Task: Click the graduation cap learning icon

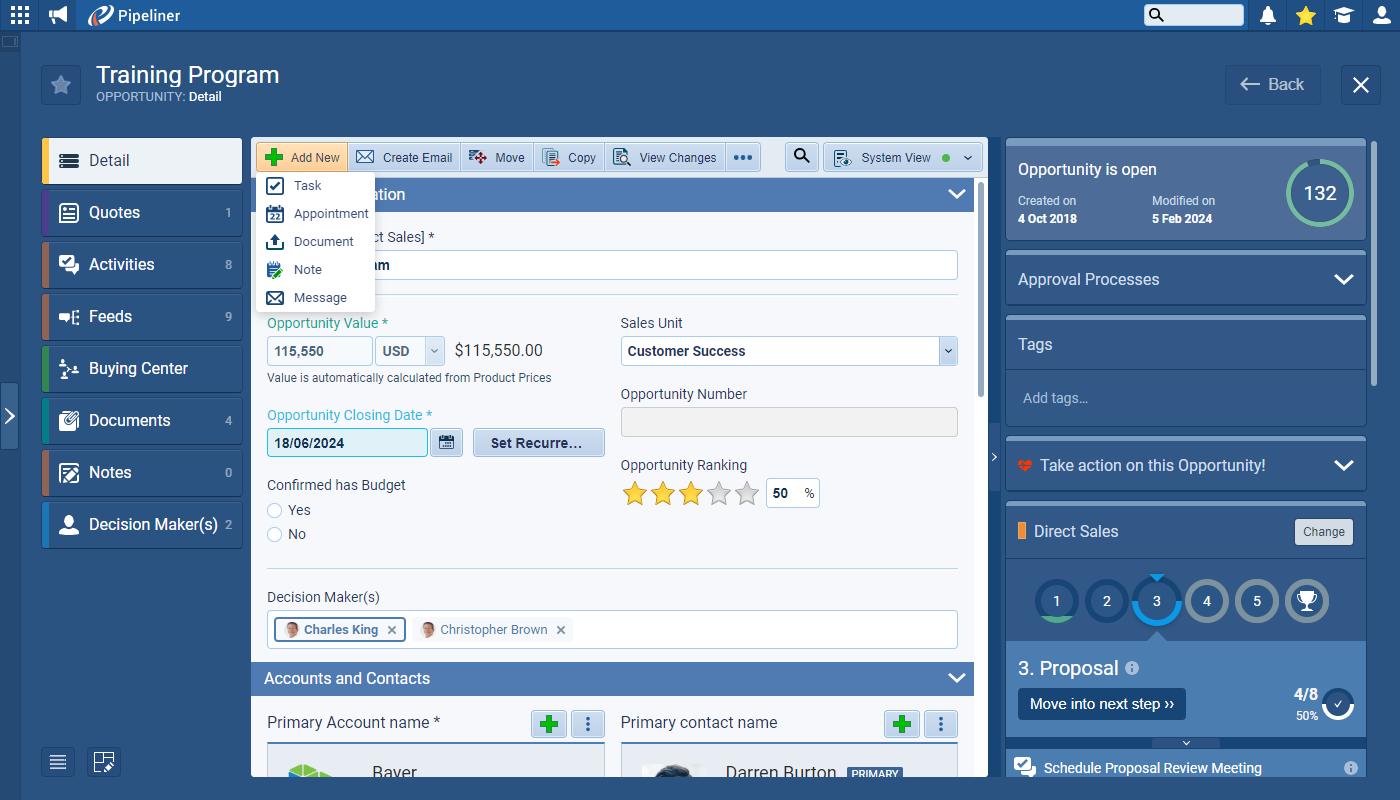Action: [1342, 15]
